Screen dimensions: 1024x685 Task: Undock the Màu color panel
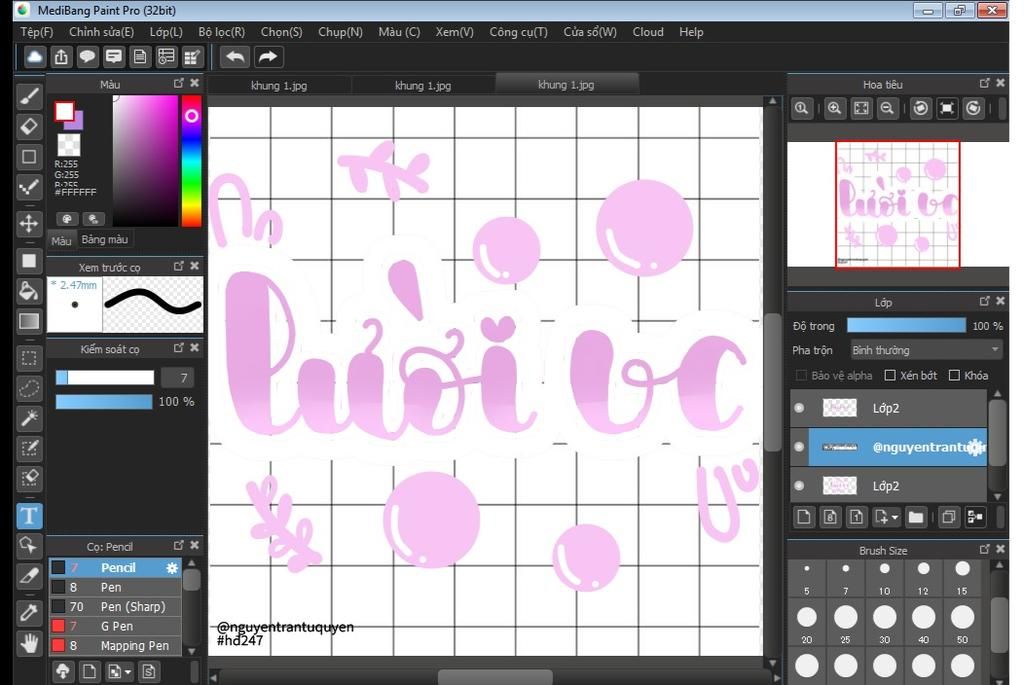[179, 84]
